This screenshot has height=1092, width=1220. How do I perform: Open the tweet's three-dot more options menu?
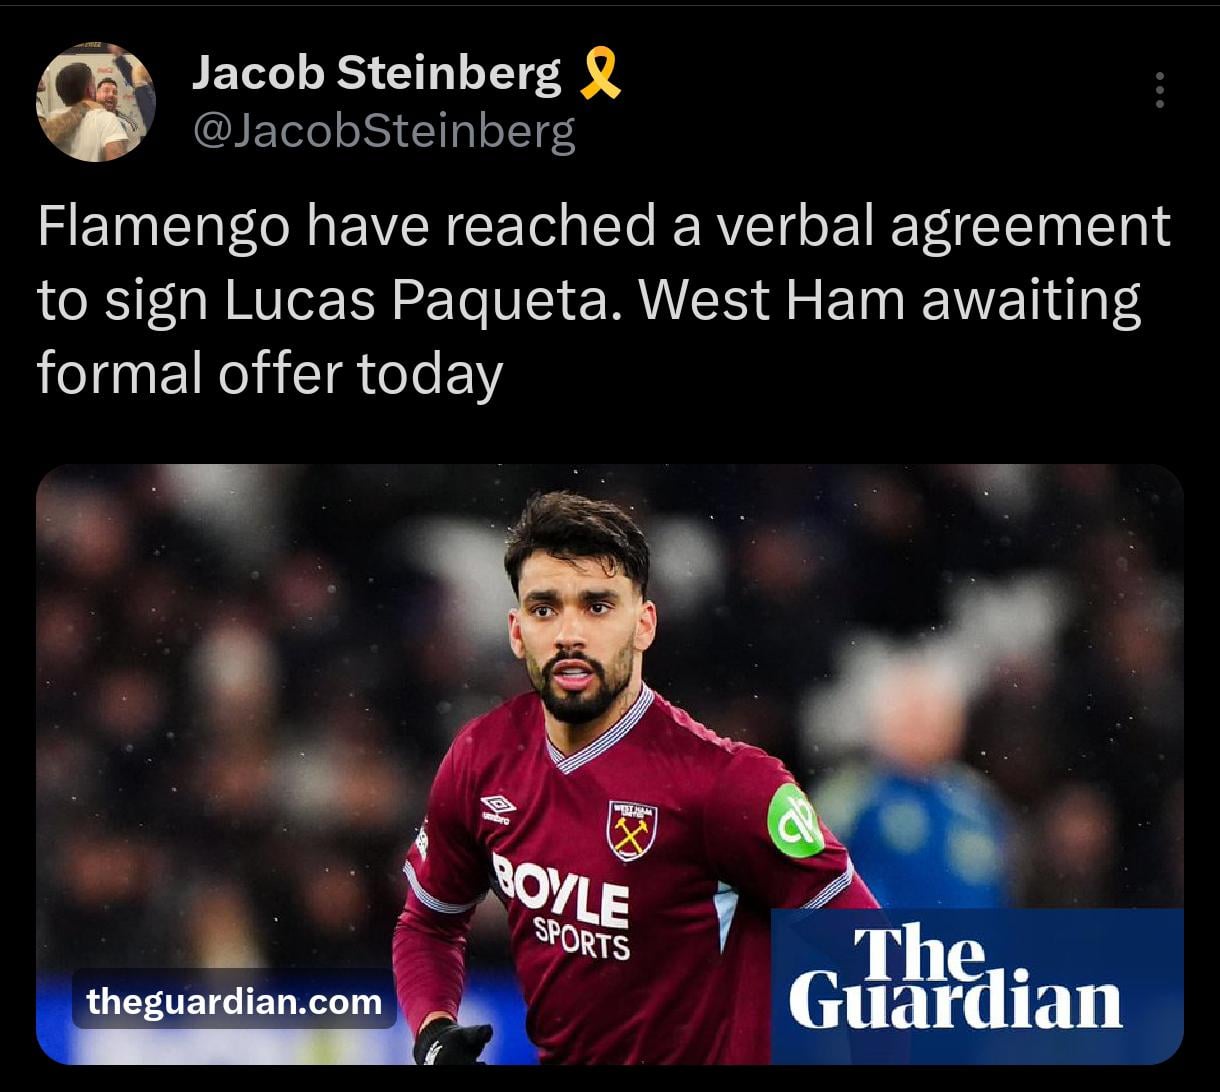[x=1160, y=90]
